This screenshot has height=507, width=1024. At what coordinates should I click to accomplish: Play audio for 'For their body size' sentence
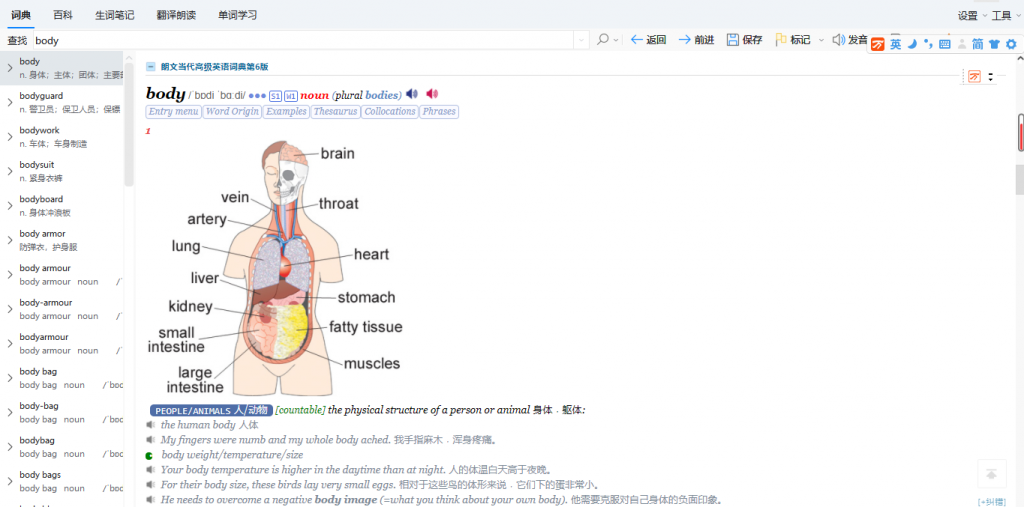(151, 485)
